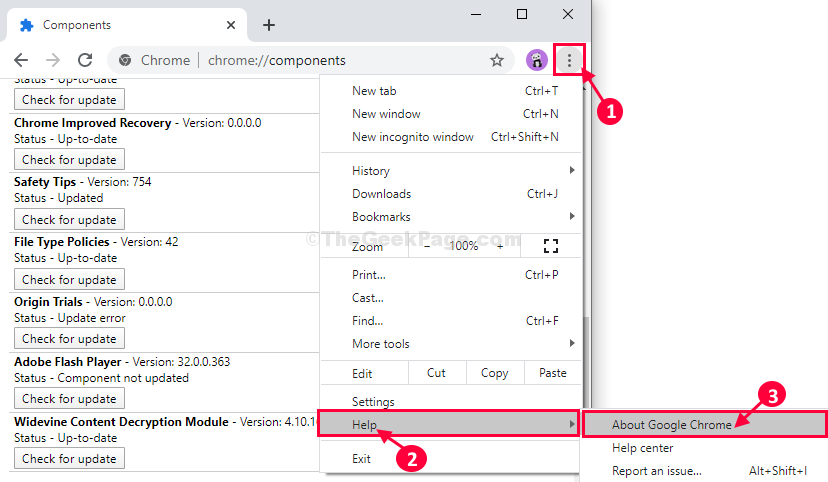The height and width of the screenshot is (482, 828).
Task: Click the File Type Policies heading
Action: 62,242
